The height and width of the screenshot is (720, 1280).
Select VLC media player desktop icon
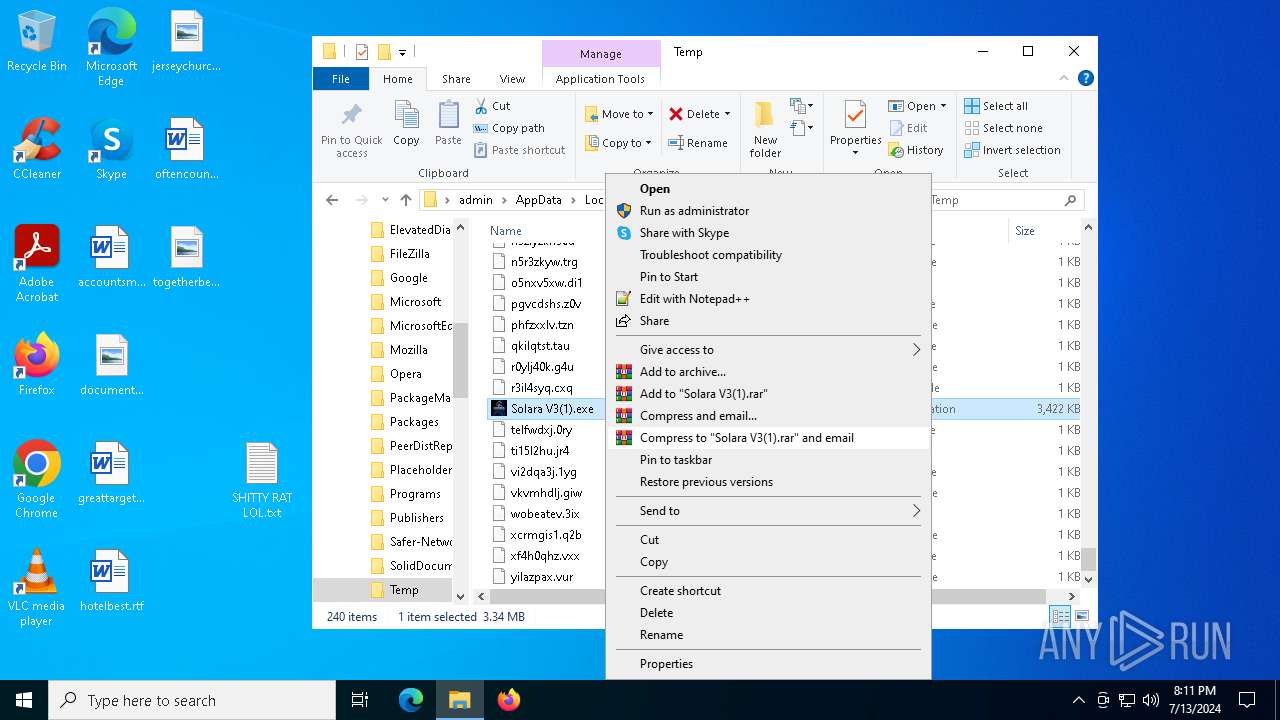[37, 588]
